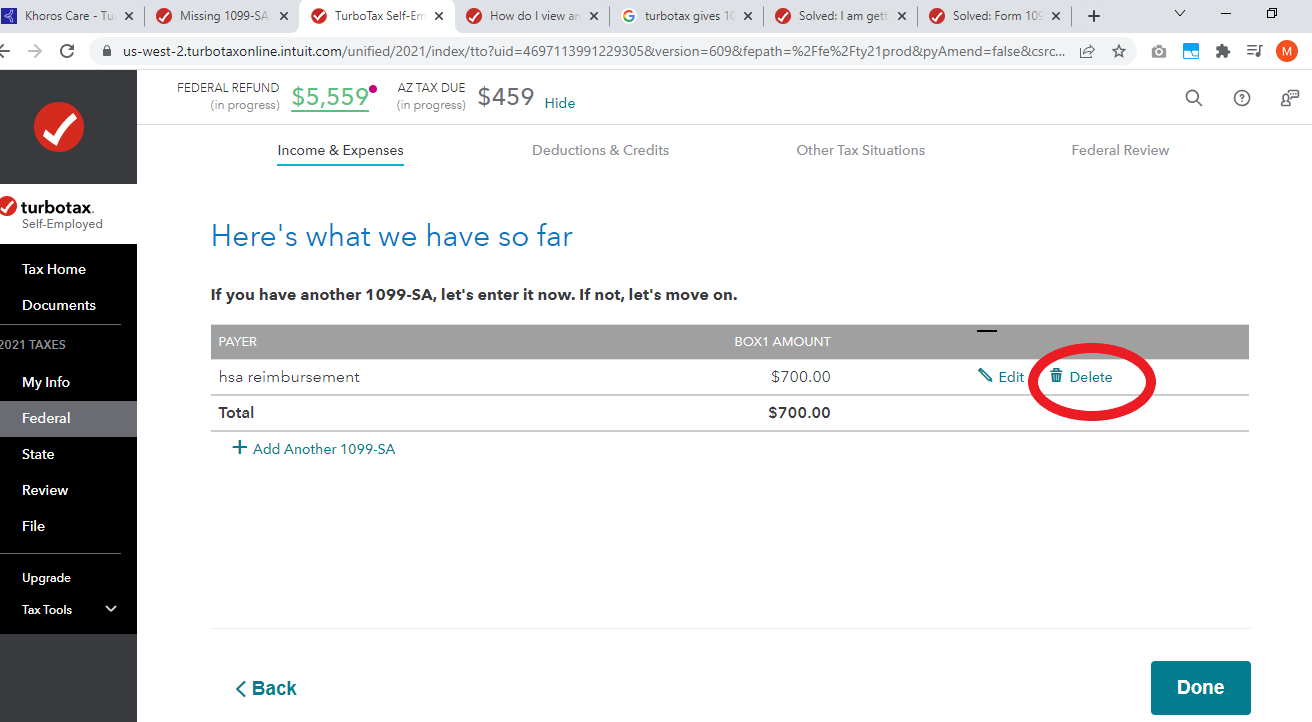Image resolution: width=1312 pixels, height=722 pixels.
Task: Click the bold $700.00 Total amount
Action: (799, 412)
